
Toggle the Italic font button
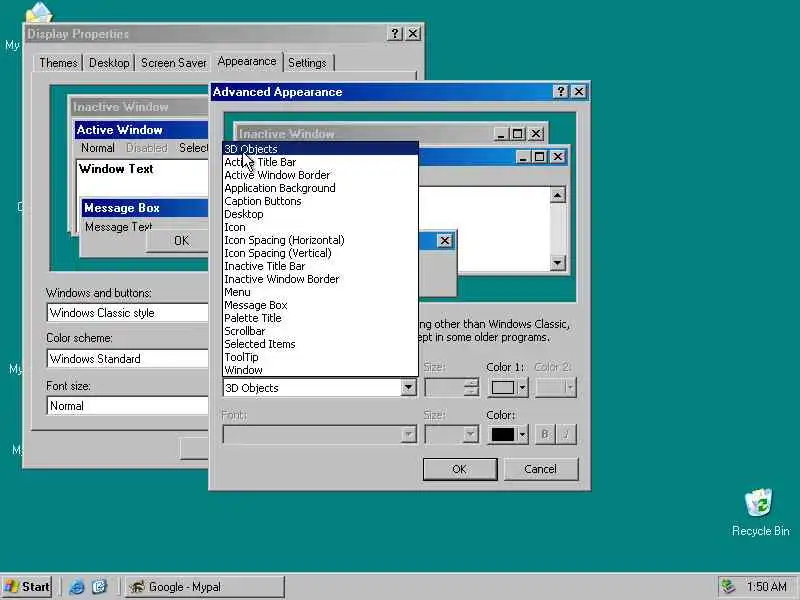click(x=566, y=435)
